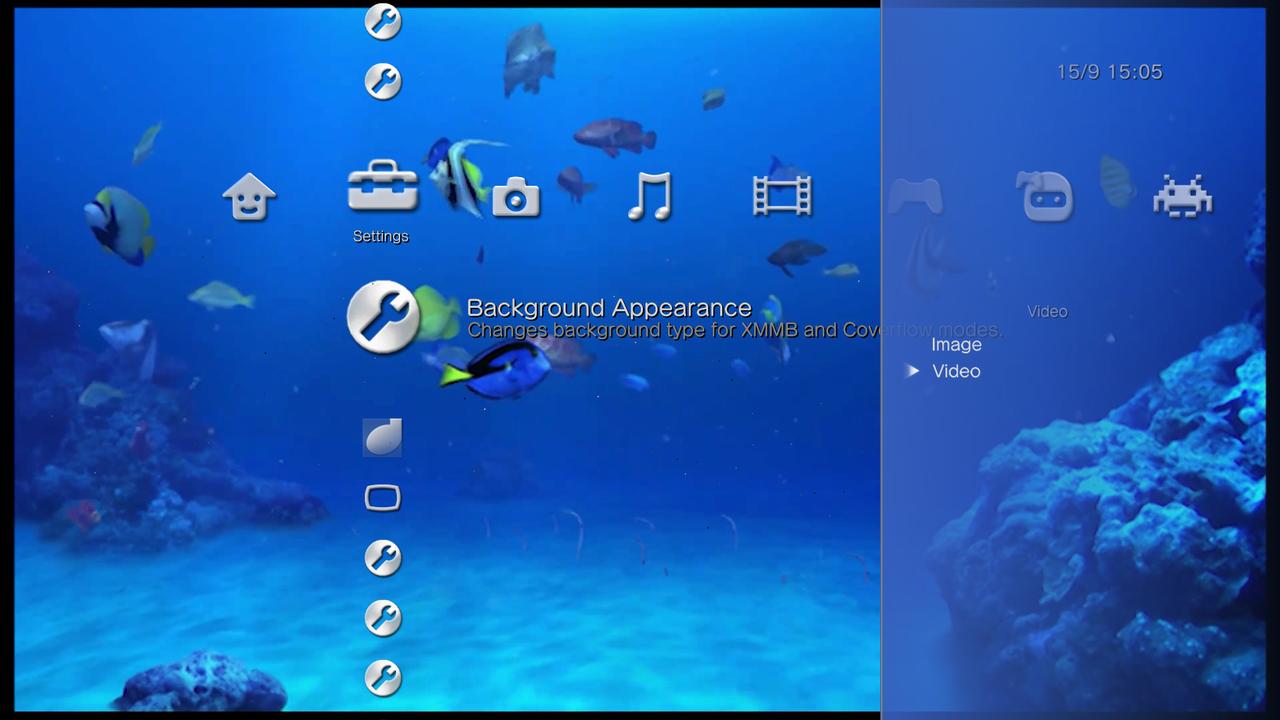
Task: Select the topmost wrench setting icon
Action: (383, 21)
